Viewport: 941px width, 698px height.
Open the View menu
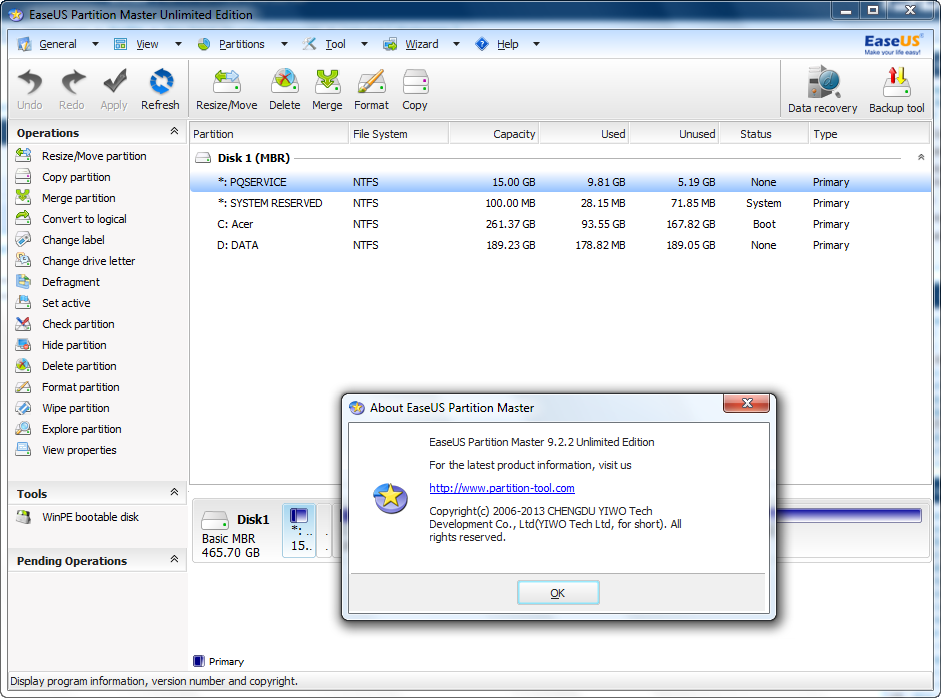click(147, 44)
